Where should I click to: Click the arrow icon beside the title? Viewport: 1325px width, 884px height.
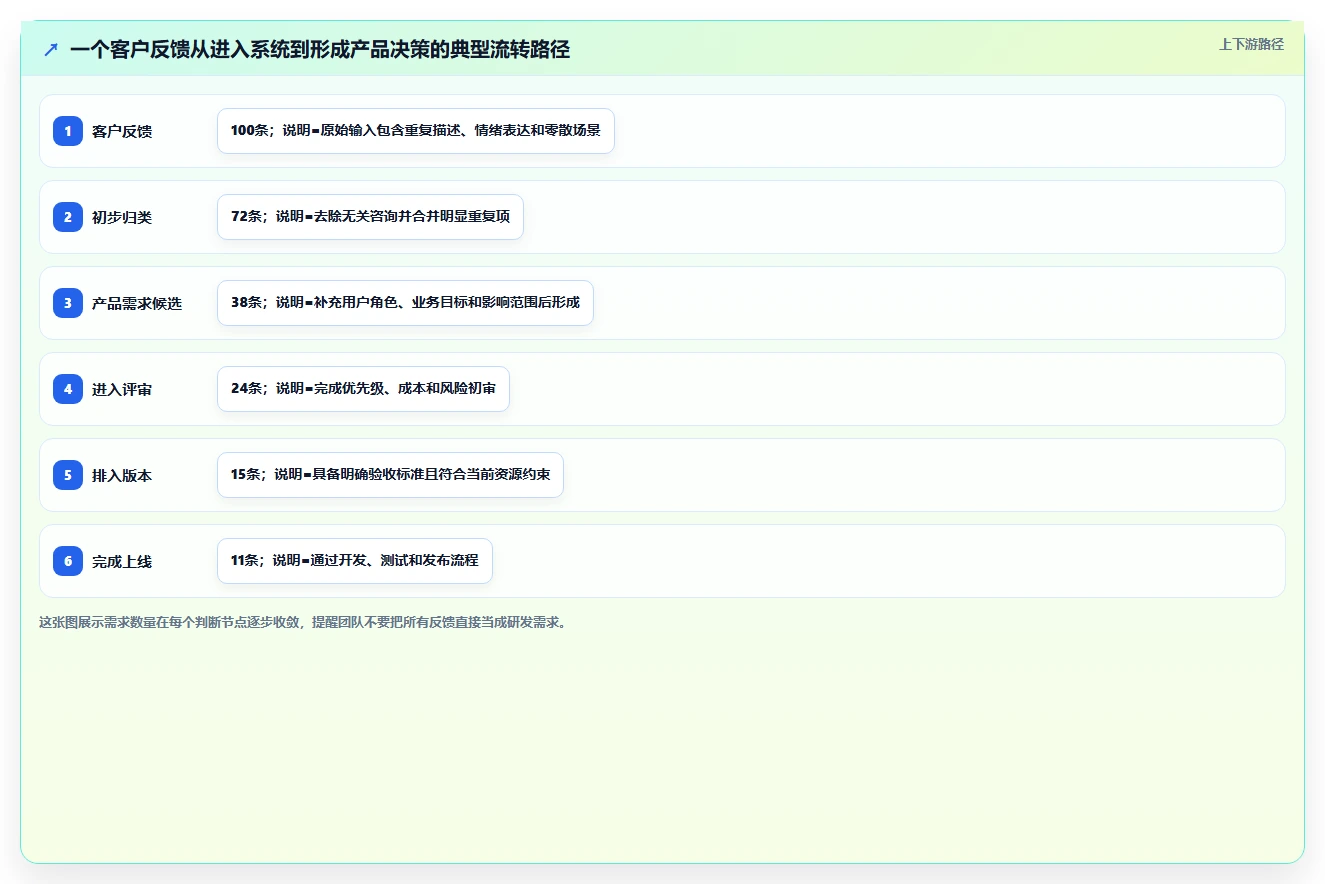51,49
